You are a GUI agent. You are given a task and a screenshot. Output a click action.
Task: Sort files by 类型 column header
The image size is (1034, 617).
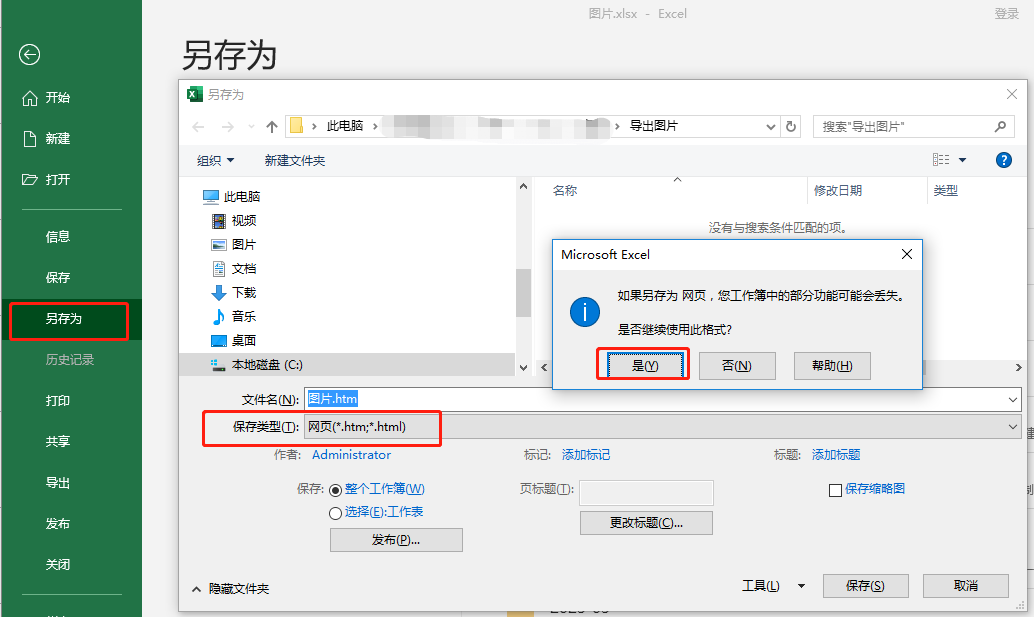point(946,191)
